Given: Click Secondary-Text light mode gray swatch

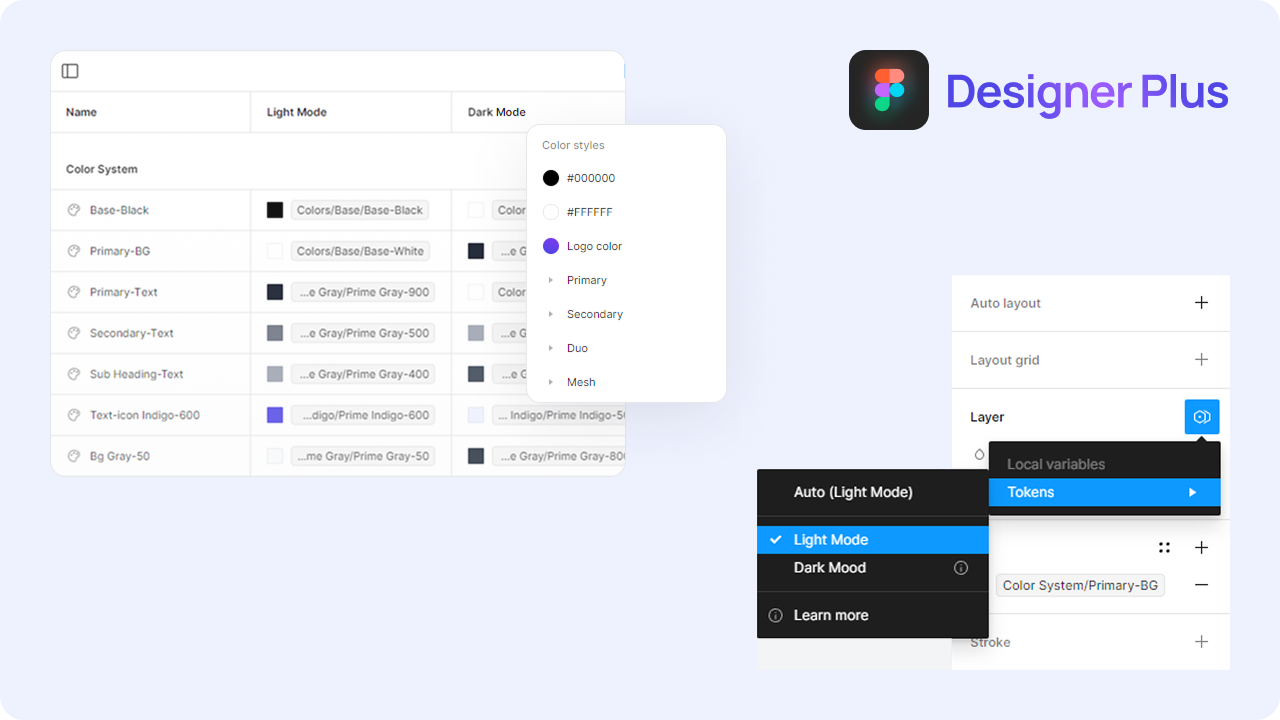Looking at the screenshot, I should coord(275,333).
